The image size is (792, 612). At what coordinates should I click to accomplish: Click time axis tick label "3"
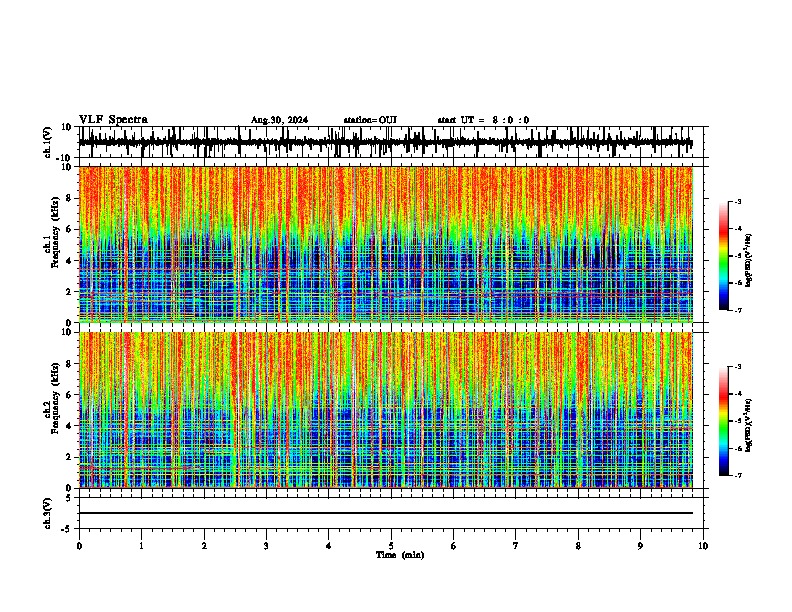tap(266, 546)
